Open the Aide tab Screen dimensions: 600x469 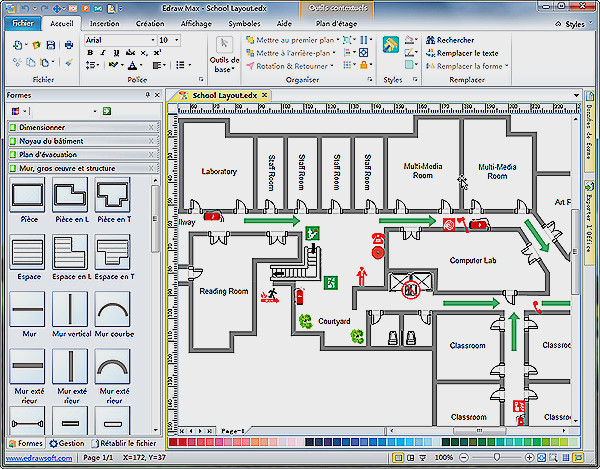(x=284, y=23)
